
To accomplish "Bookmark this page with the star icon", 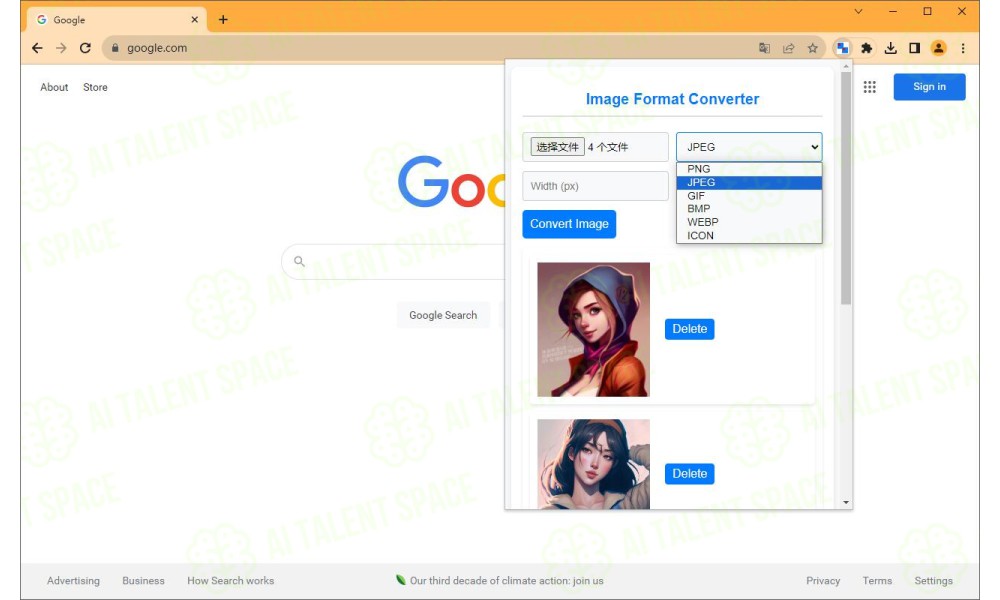I will tap(812, 48).
